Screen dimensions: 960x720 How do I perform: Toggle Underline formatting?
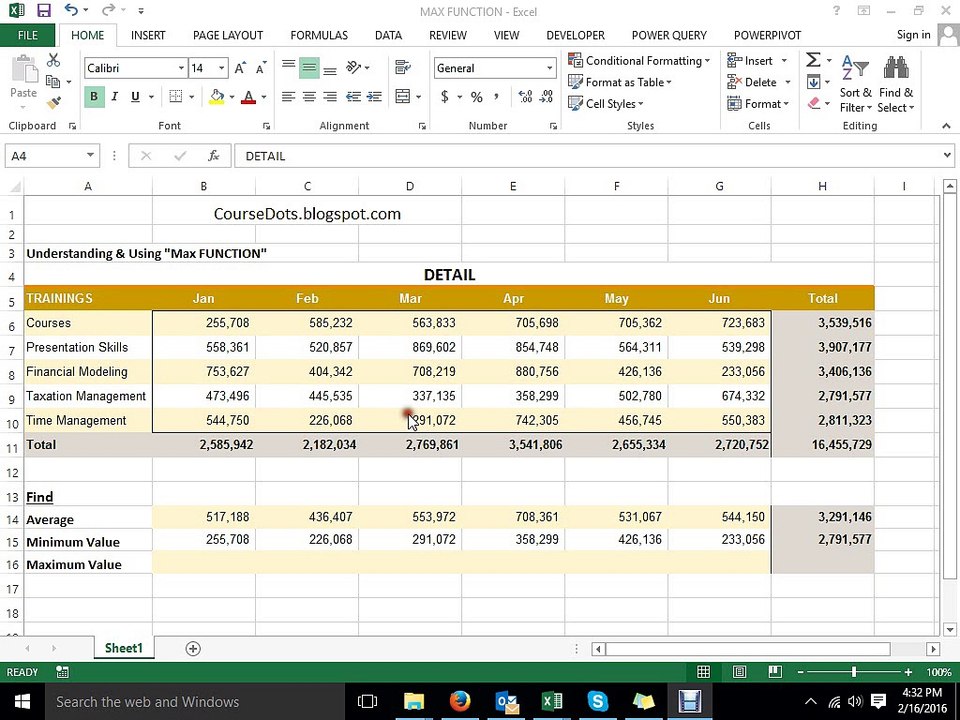(x=135, y=97)
